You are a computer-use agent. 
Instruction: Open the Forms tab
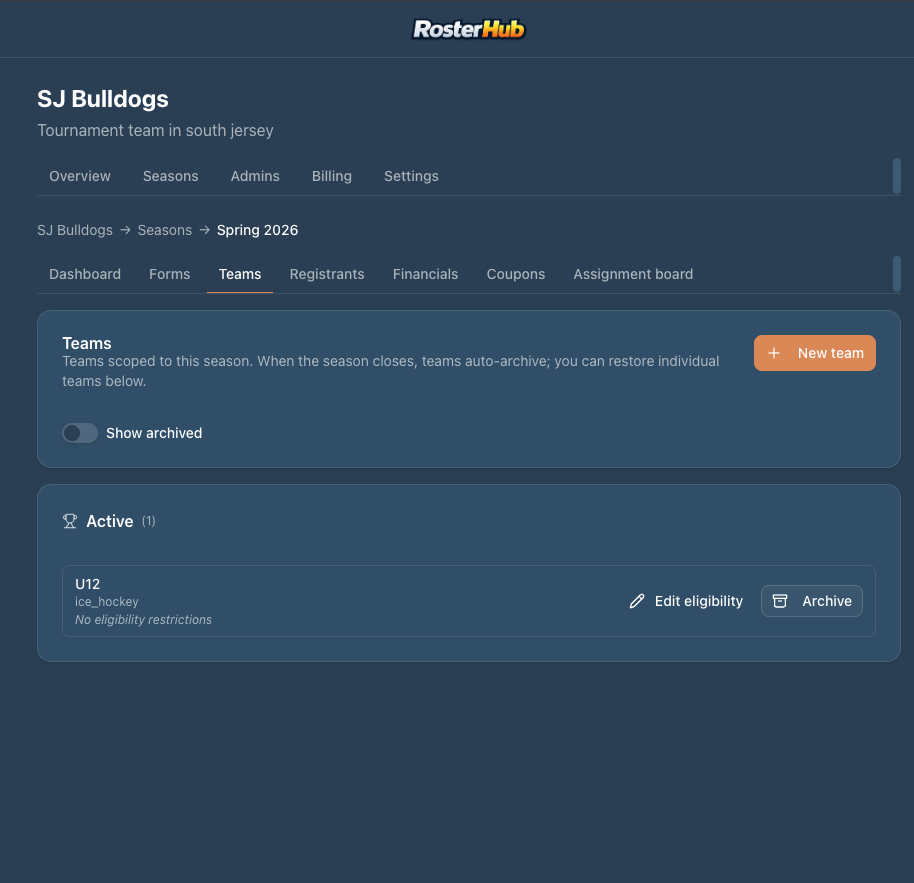point(170,274)
